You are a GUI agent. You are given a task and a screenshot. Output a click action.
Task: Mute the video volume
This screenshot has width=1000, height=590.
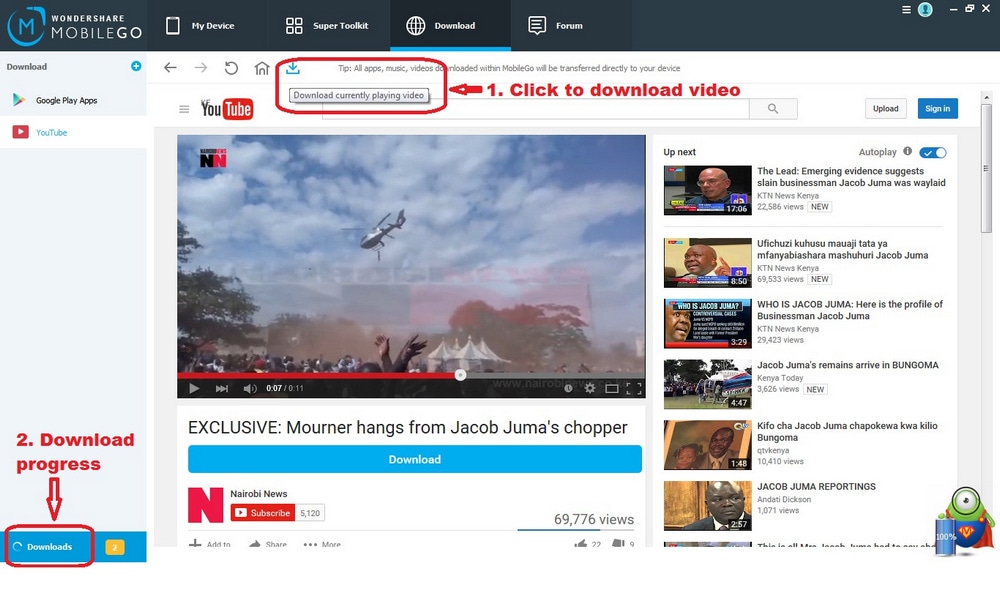point(250,388)
